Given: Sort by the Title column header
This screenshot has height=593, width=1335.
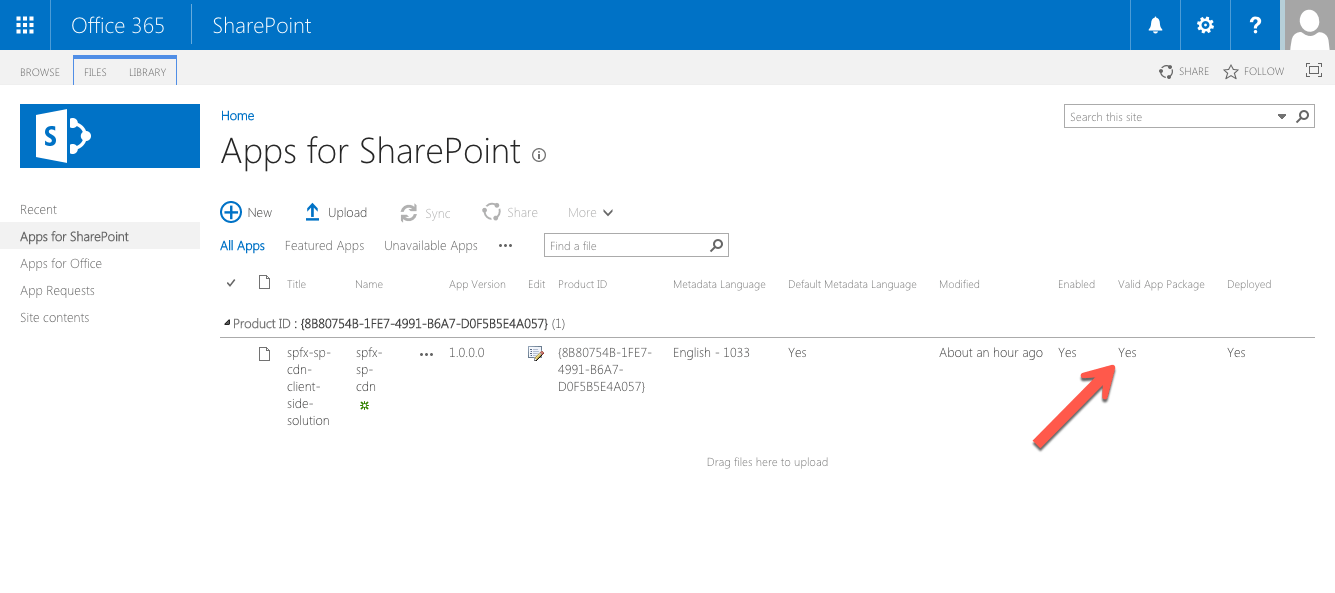Looking at the screenshot, I should point(296,284).
